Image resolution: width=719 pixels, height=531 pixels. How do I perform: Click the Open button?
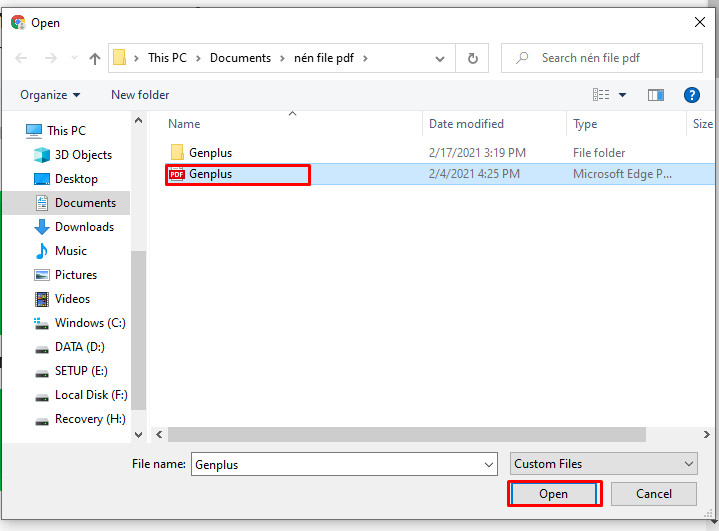tap(553, 494)
